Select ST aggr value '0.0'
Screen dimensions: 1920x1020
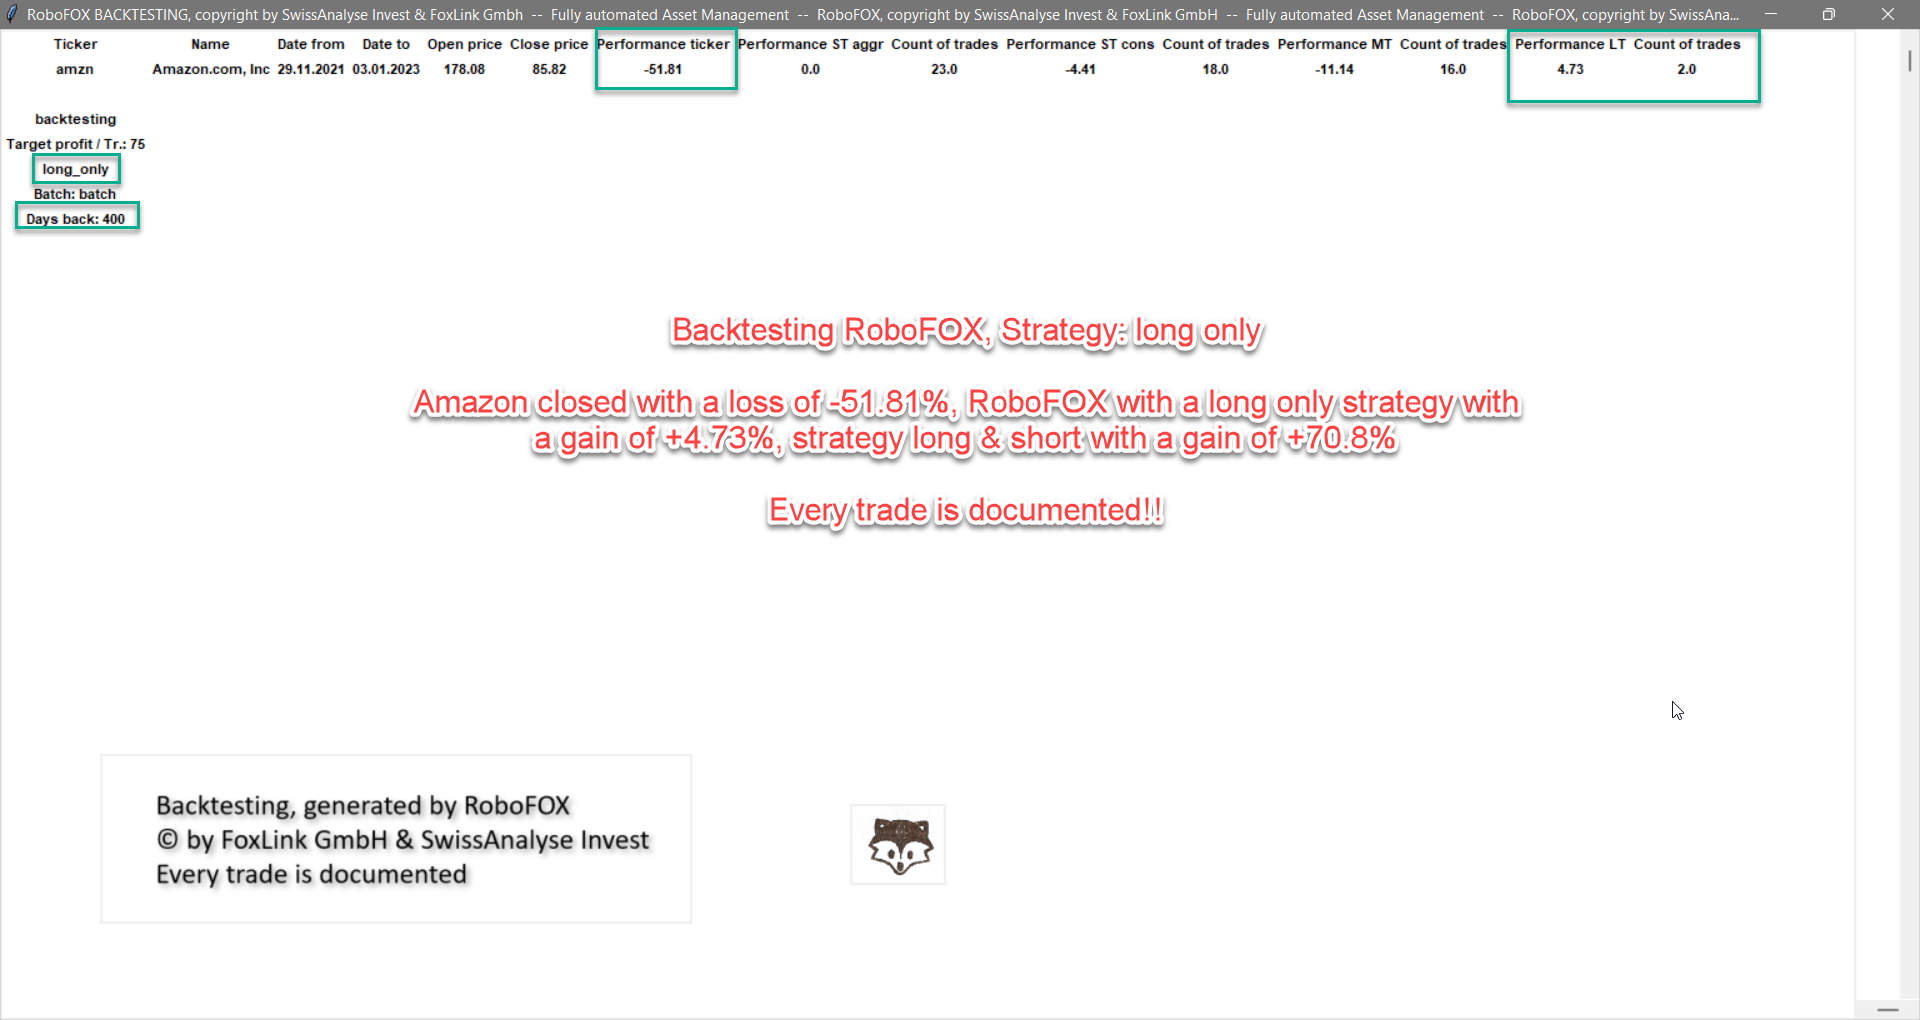(810, 69)
